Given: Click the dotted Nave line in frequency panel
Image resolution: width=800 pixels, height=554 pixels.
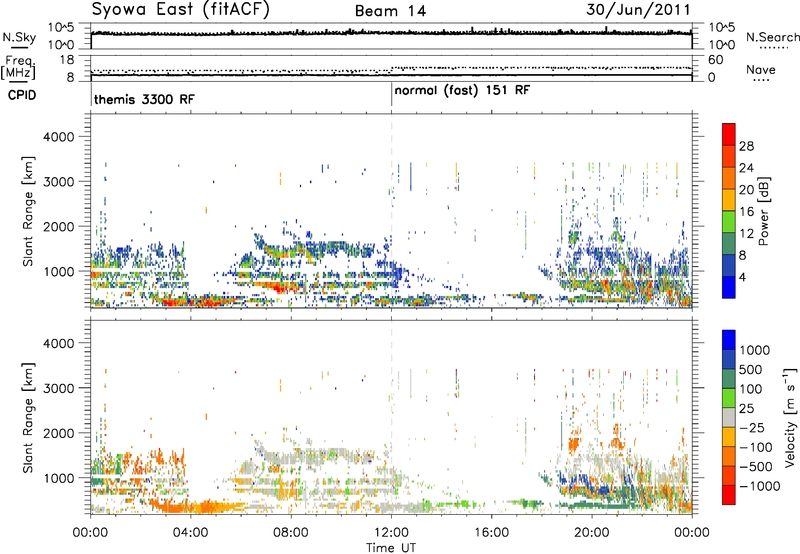Looking at the screenshot, I should coord(391,69).
